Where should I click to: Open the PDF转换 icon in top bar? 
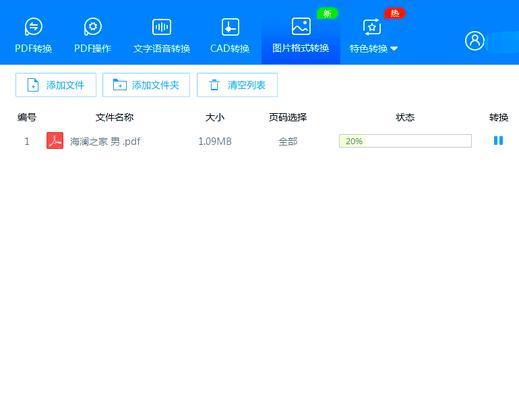[33, 27]
